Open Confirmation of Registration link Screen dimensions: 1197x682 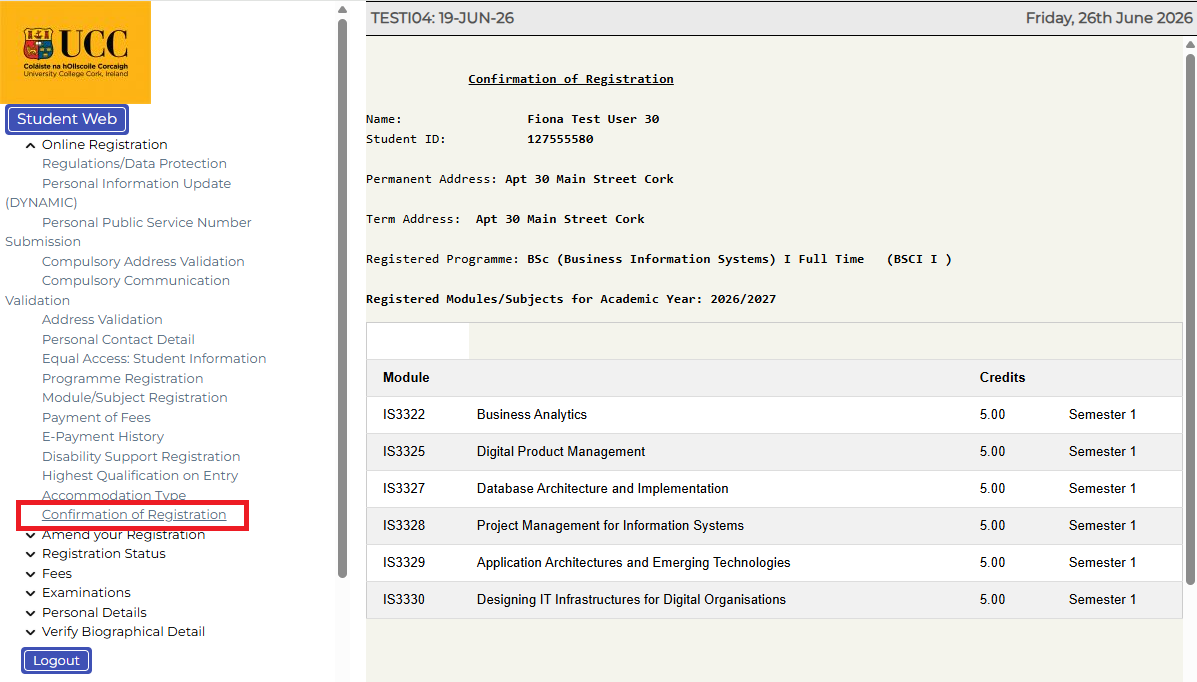tap(134, 515)
